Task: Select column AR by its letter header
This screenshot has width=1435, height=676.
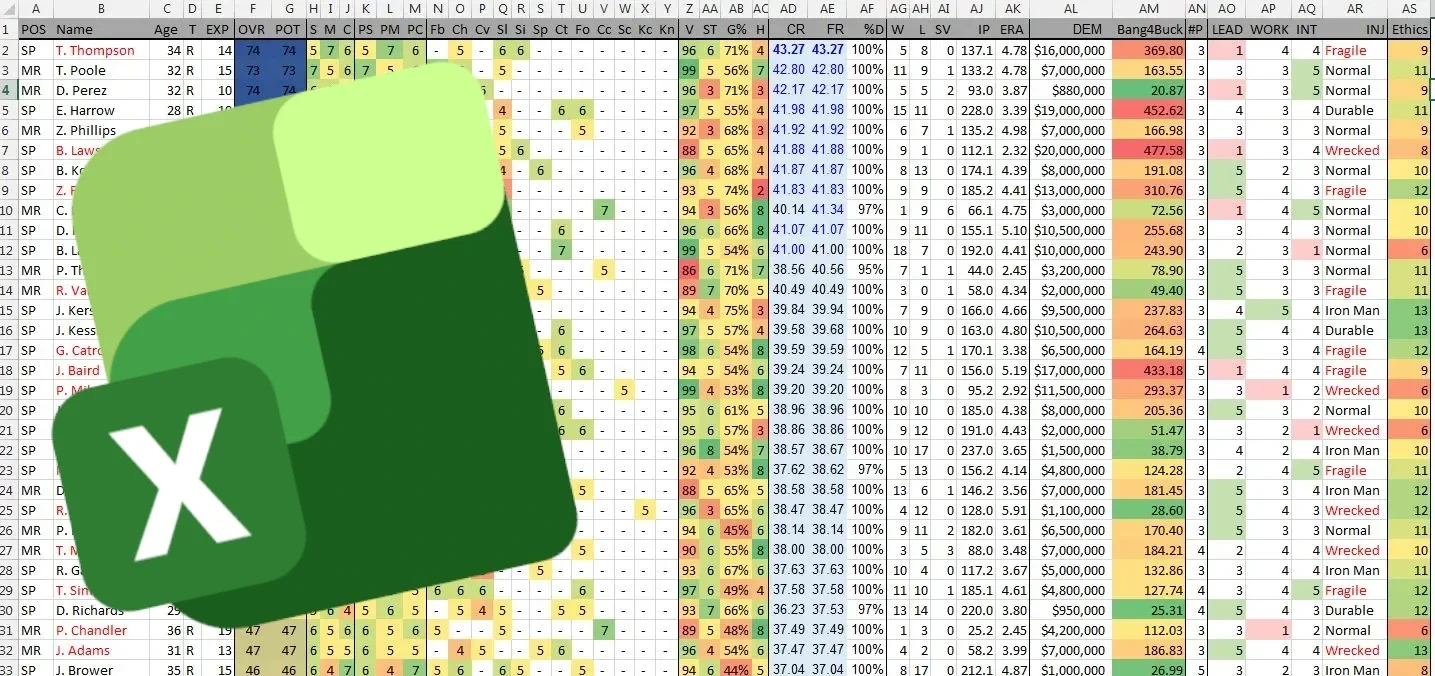Action: [1354, 9]
